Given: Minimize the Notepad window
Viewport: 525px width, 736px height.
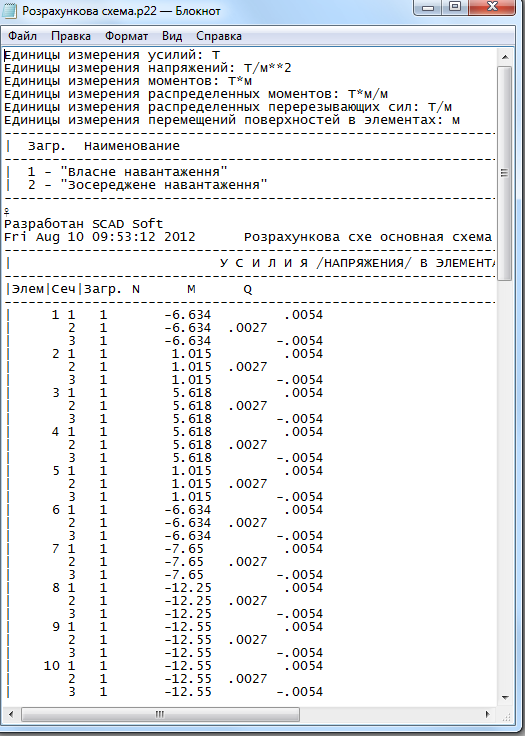Looking at the screenshot, I should (428, 8).
